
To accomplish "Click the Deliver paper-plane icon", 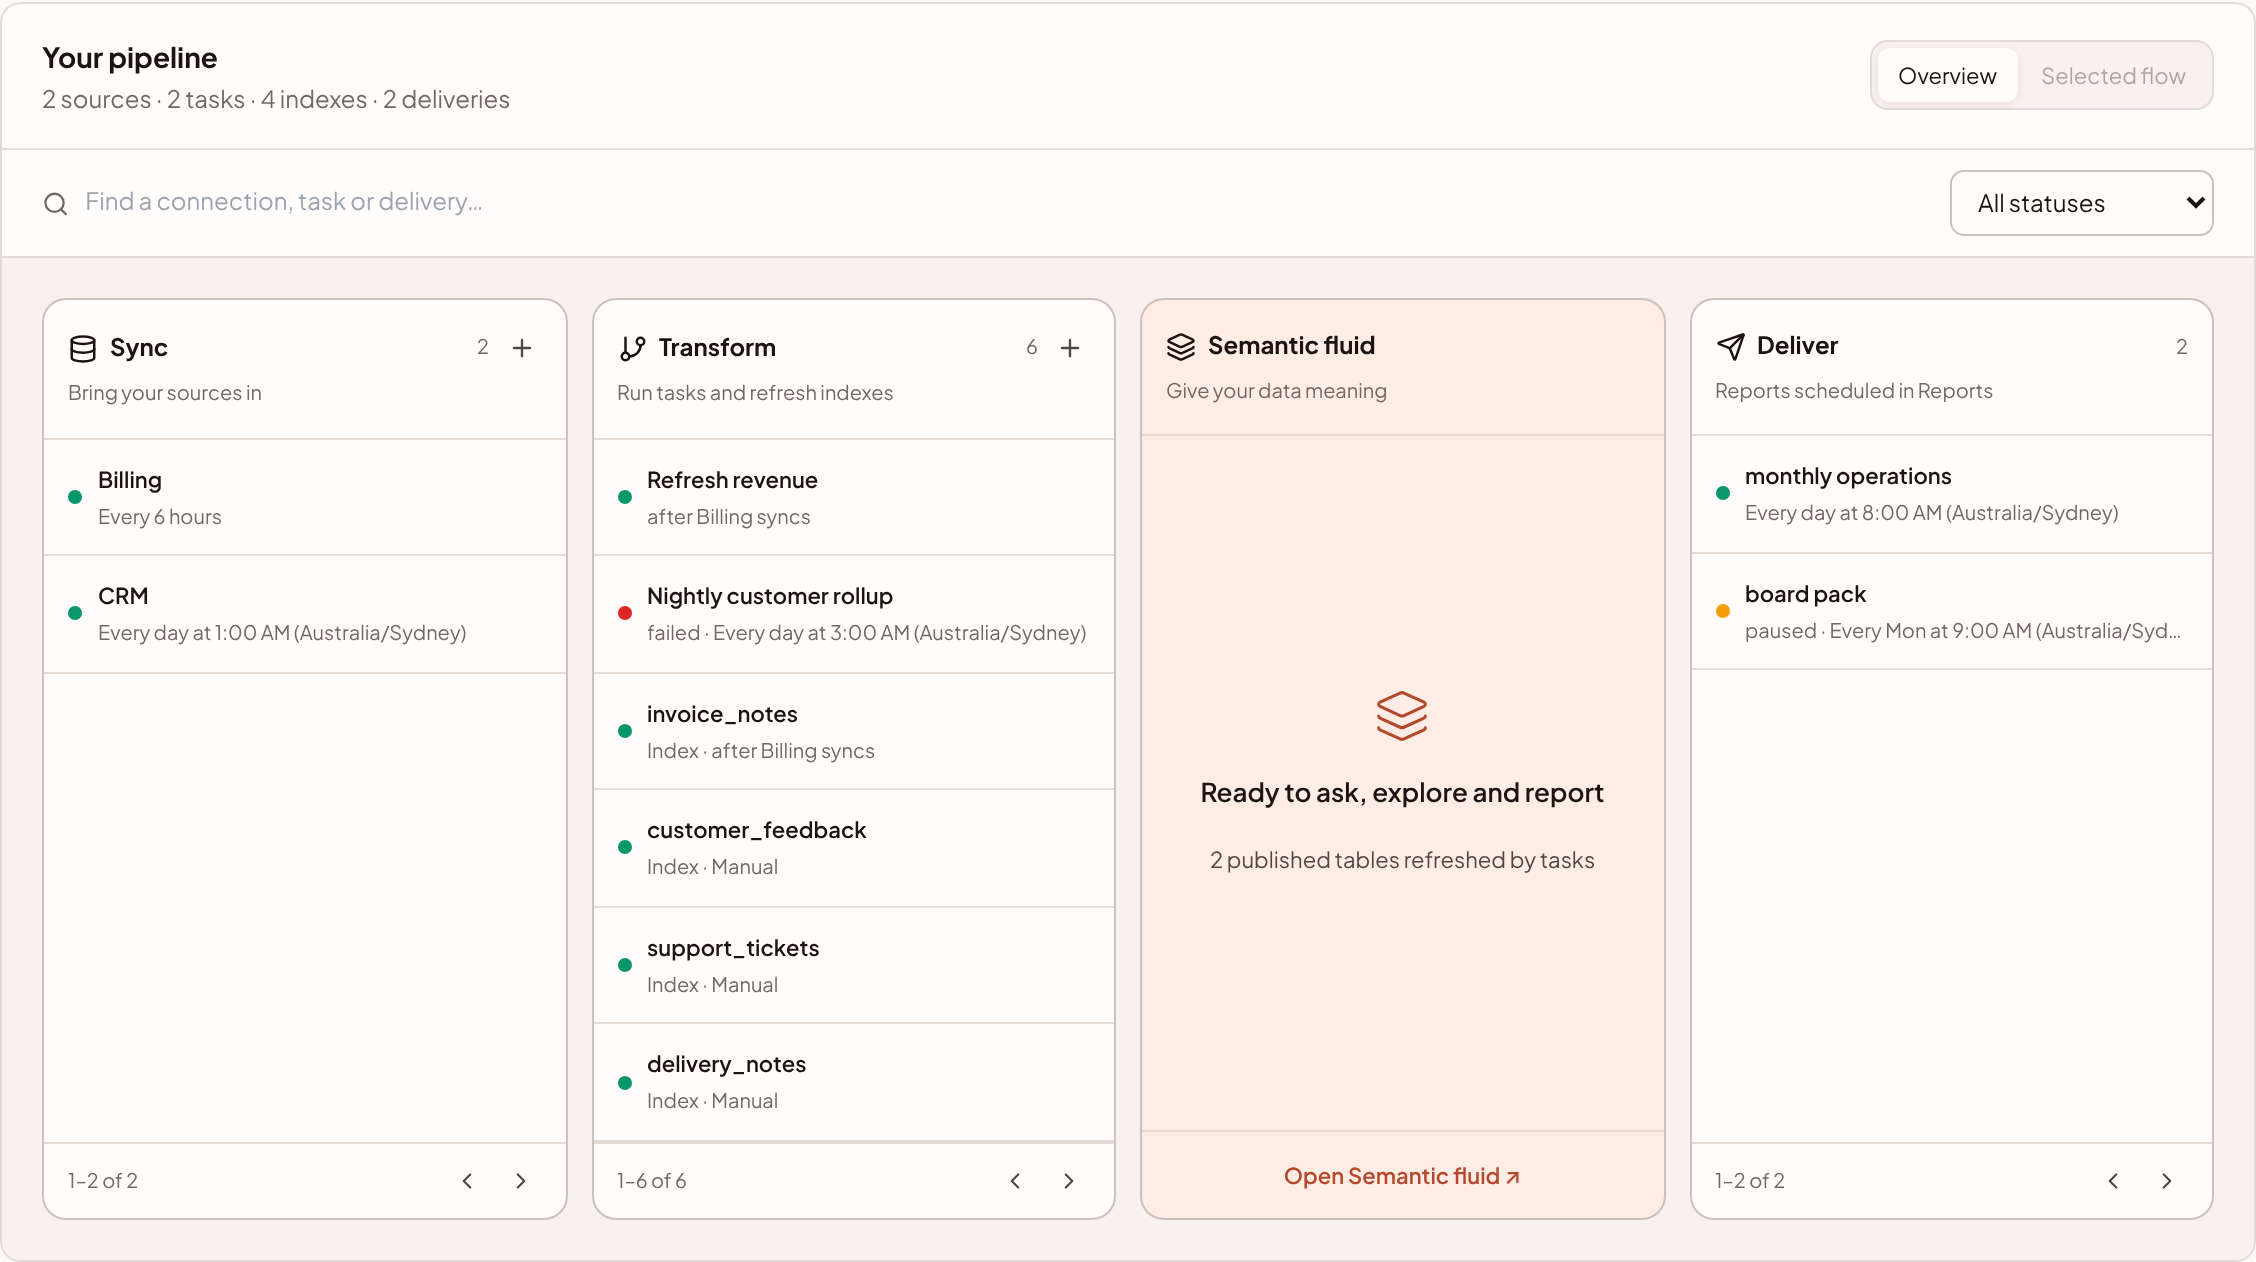I will (x=1731, y=346).
